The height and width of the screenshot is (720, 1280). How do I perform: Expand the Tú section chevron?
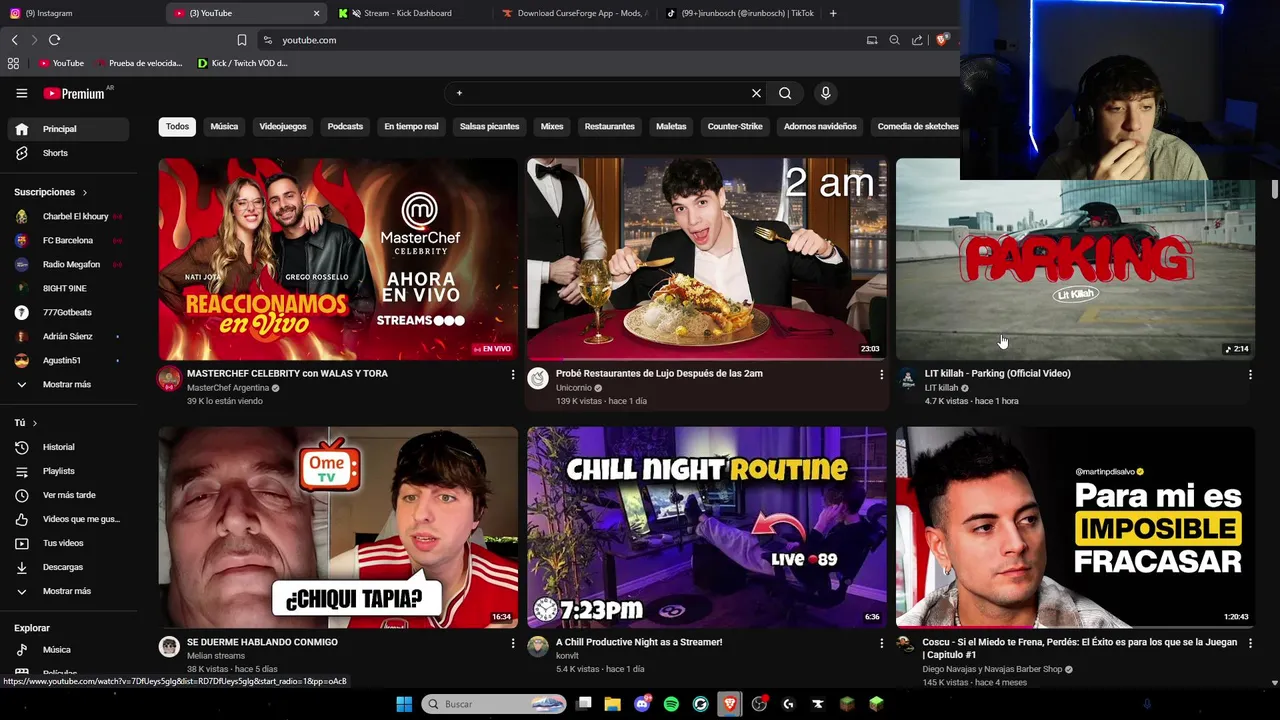(x=34, y=423)
